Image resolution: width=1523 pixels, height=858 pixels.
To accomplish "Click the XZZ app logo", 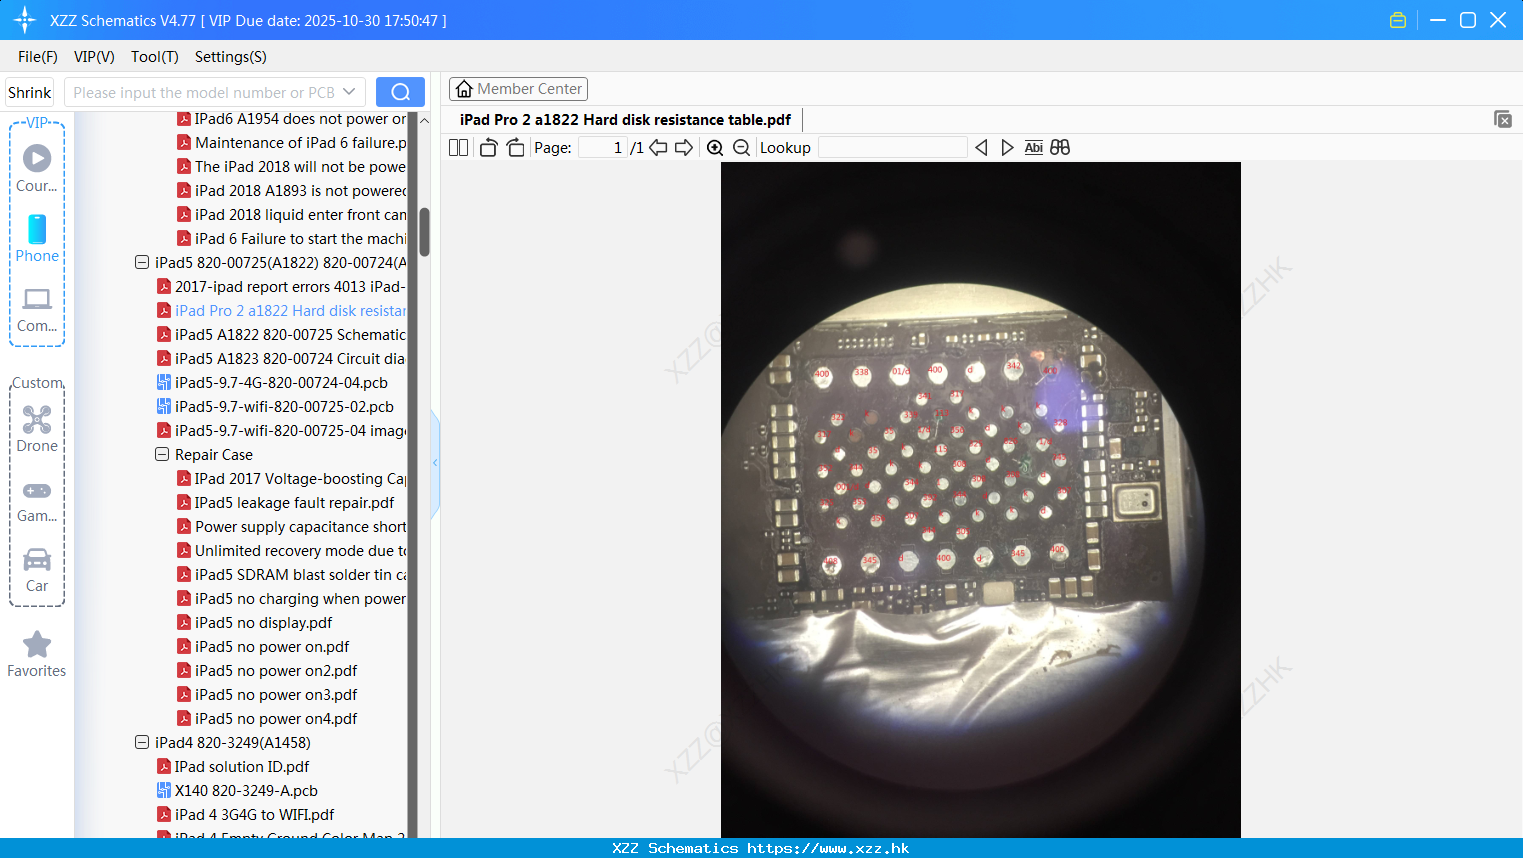I will [24, 20].
